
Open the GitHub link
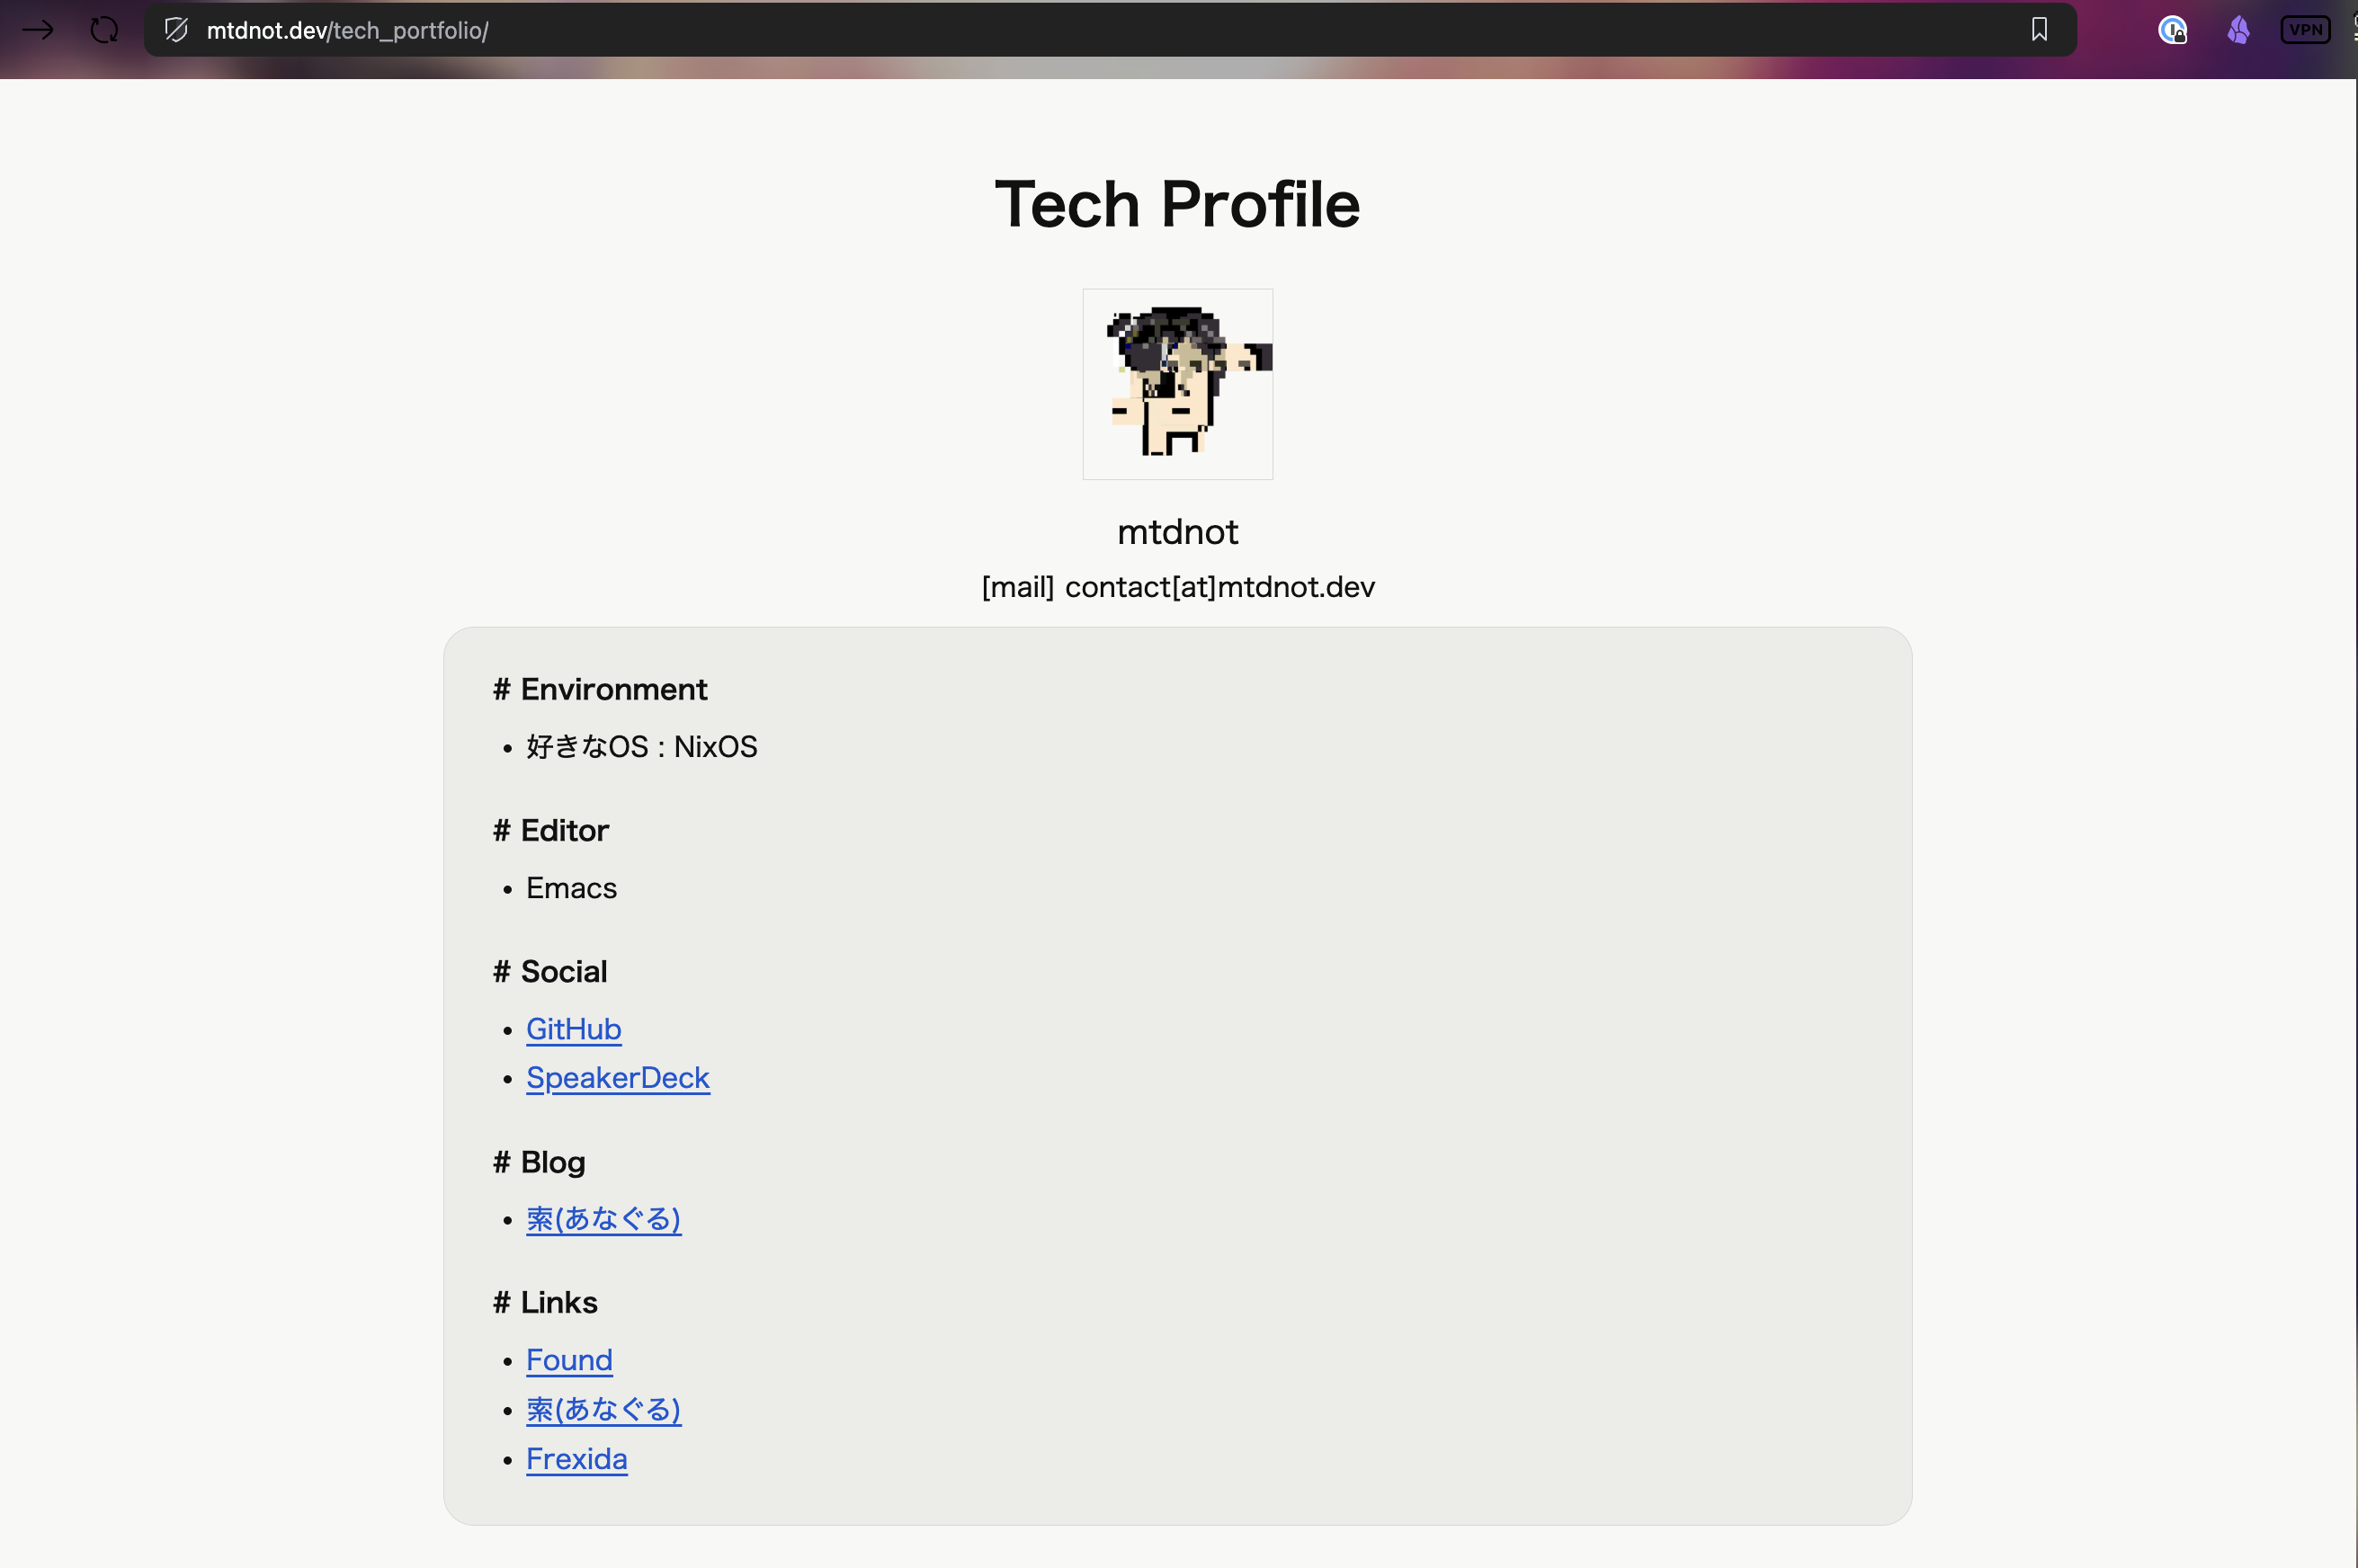click(574, 1029)
